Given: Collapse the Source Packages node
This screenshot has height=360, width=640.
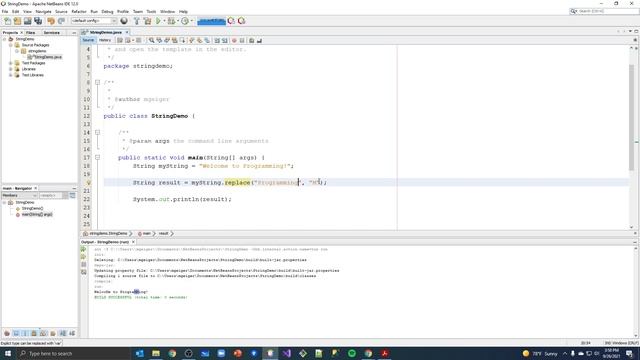Looking at the screenshot, I should (11, 45).
